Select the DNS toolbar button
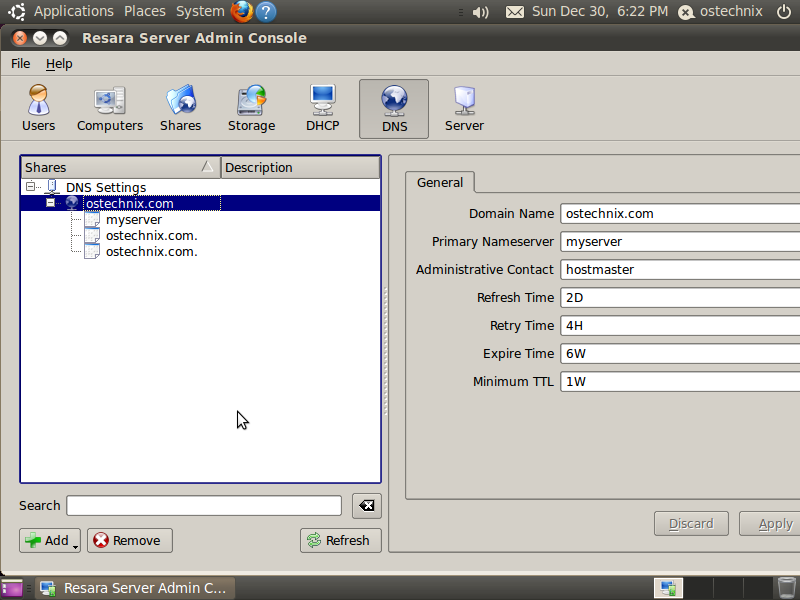Viewport: 800px width, 600px height. (394, 109)
